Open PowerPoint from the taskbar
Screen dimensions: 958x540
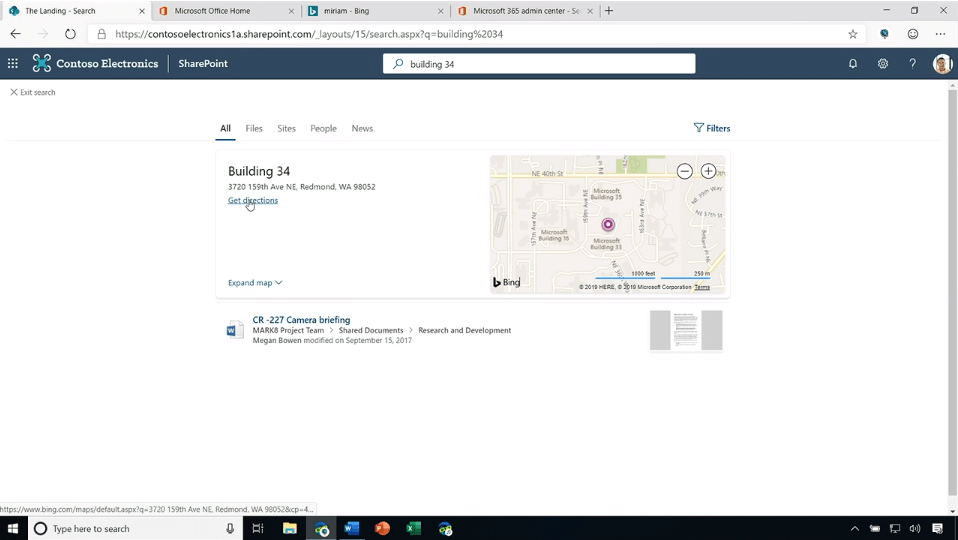[382, 528]
